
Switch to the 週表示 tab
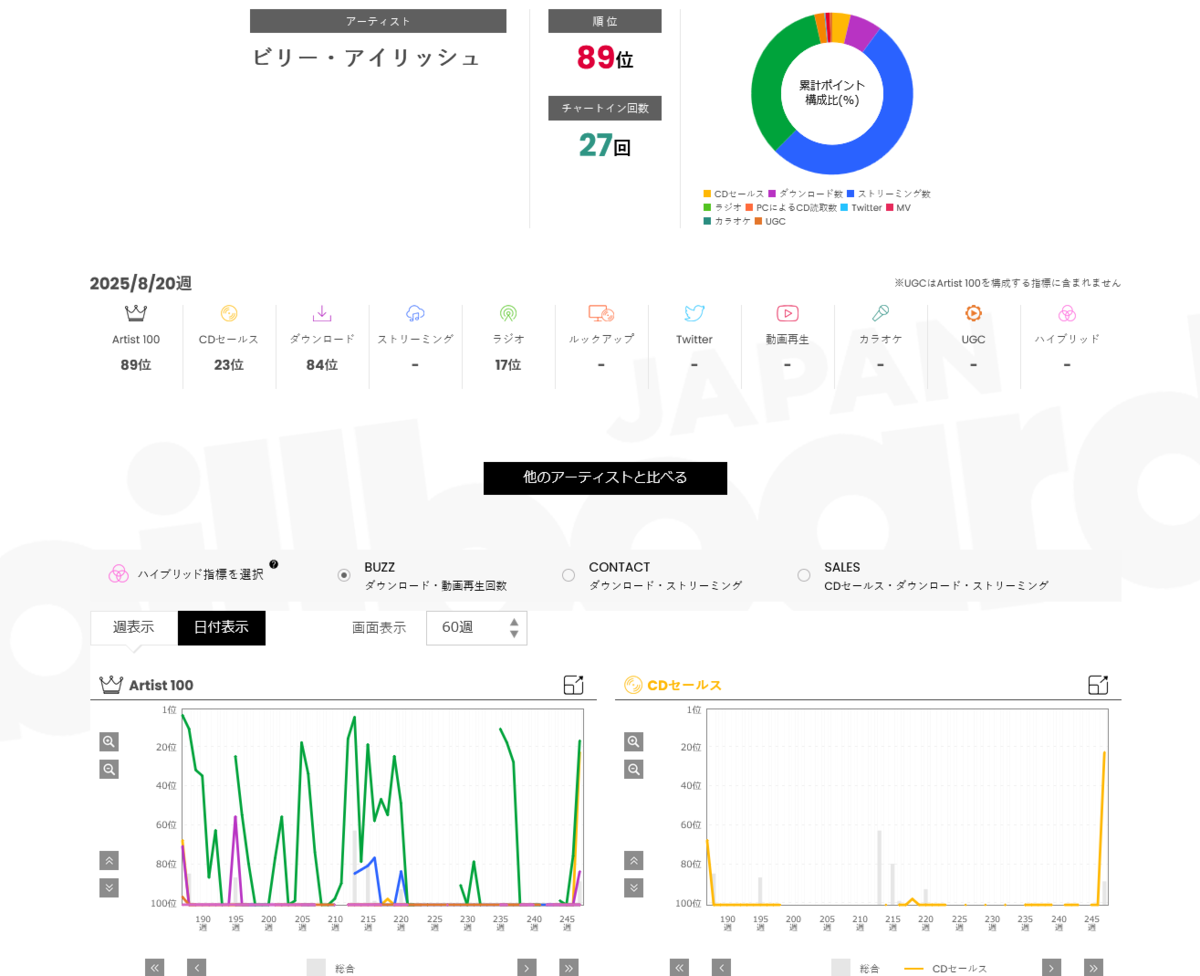tap(134, 628)
